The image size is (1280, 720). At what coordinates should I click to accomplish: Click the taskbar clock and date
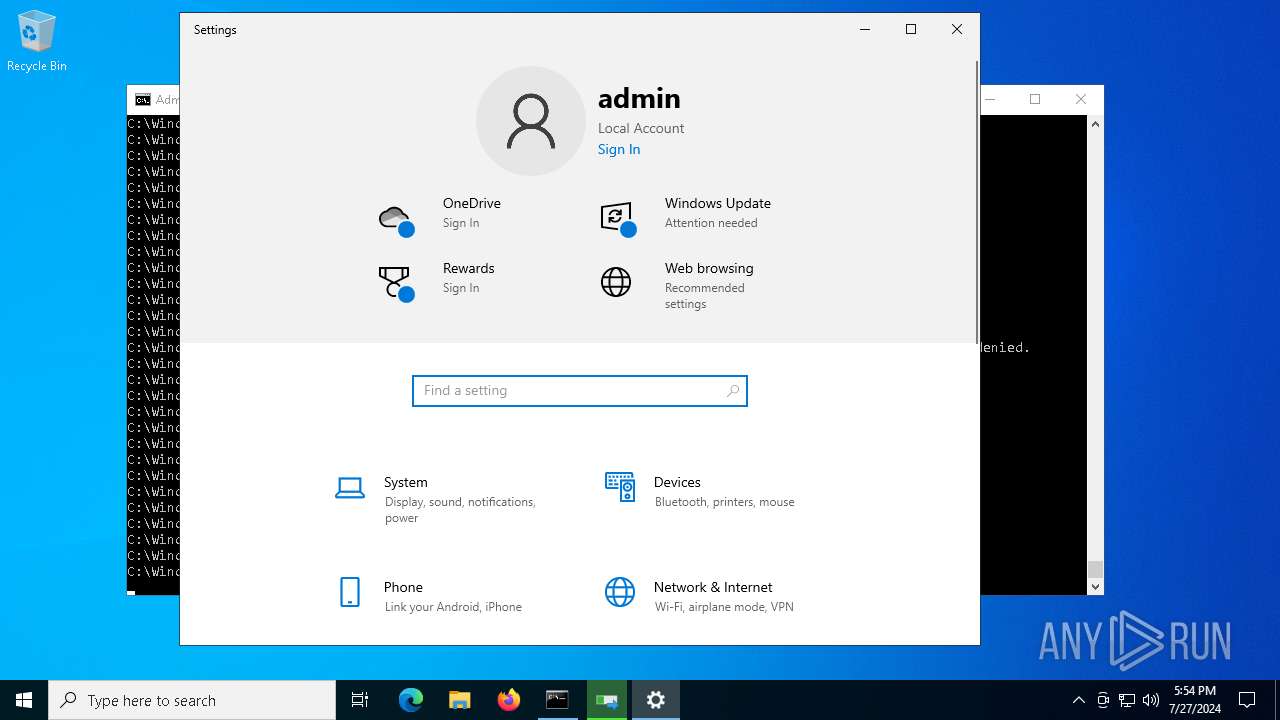[x=1195, y=700]
